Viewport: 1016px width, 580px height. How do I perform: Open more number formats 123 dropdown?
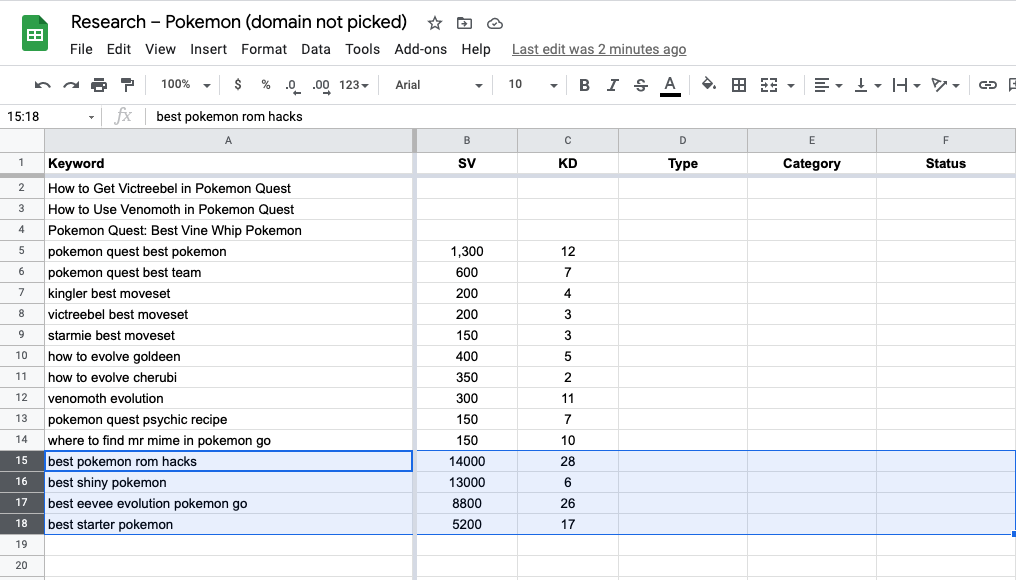click(x=354, y=85)
